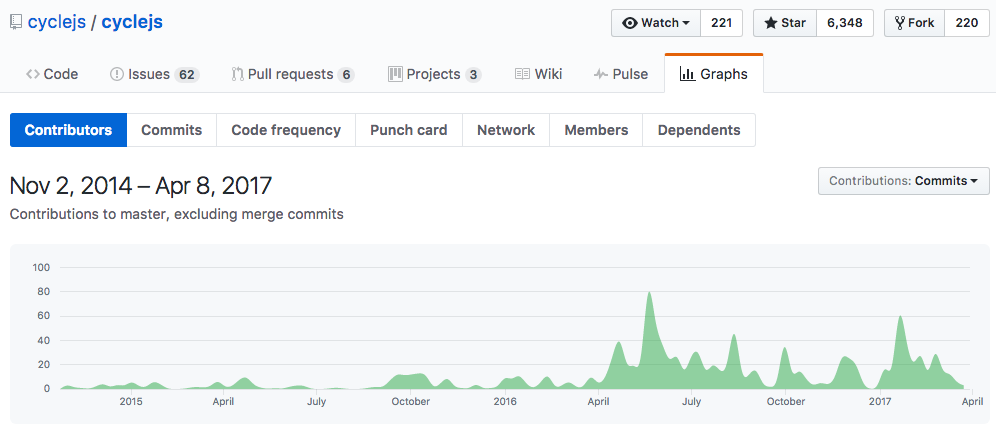Select the Graphs tab
This screenshot has height=433, width=996.
coord(714,74)
